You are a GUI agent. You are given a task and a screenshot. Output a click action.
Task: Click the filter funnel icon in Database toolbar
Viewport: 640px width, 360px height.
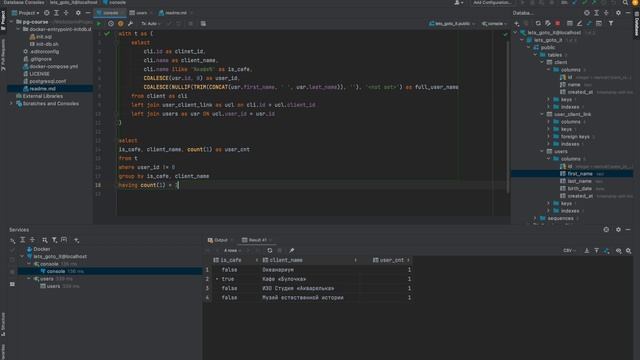click(611, 24)
